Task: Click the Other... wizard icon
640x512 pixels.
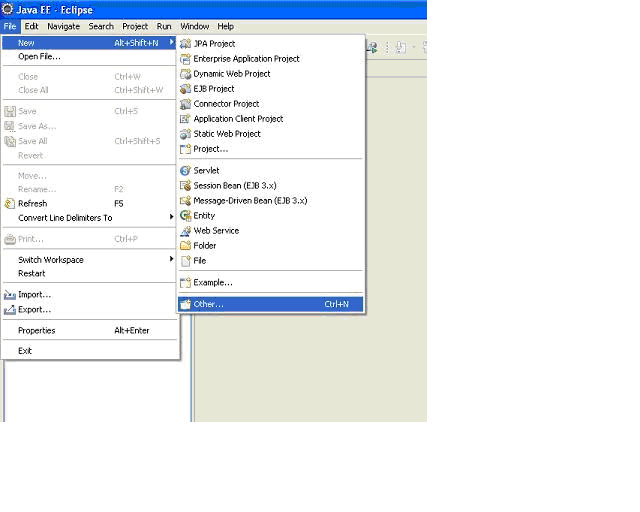Action: pyautogui.click(x=185, y=304)
